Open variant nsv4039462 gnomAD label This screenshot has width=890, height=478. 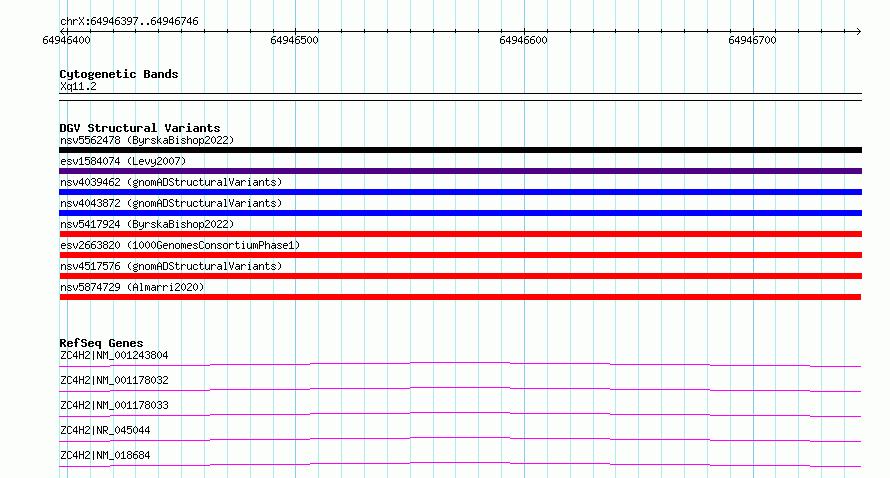[x=171, y=182]
